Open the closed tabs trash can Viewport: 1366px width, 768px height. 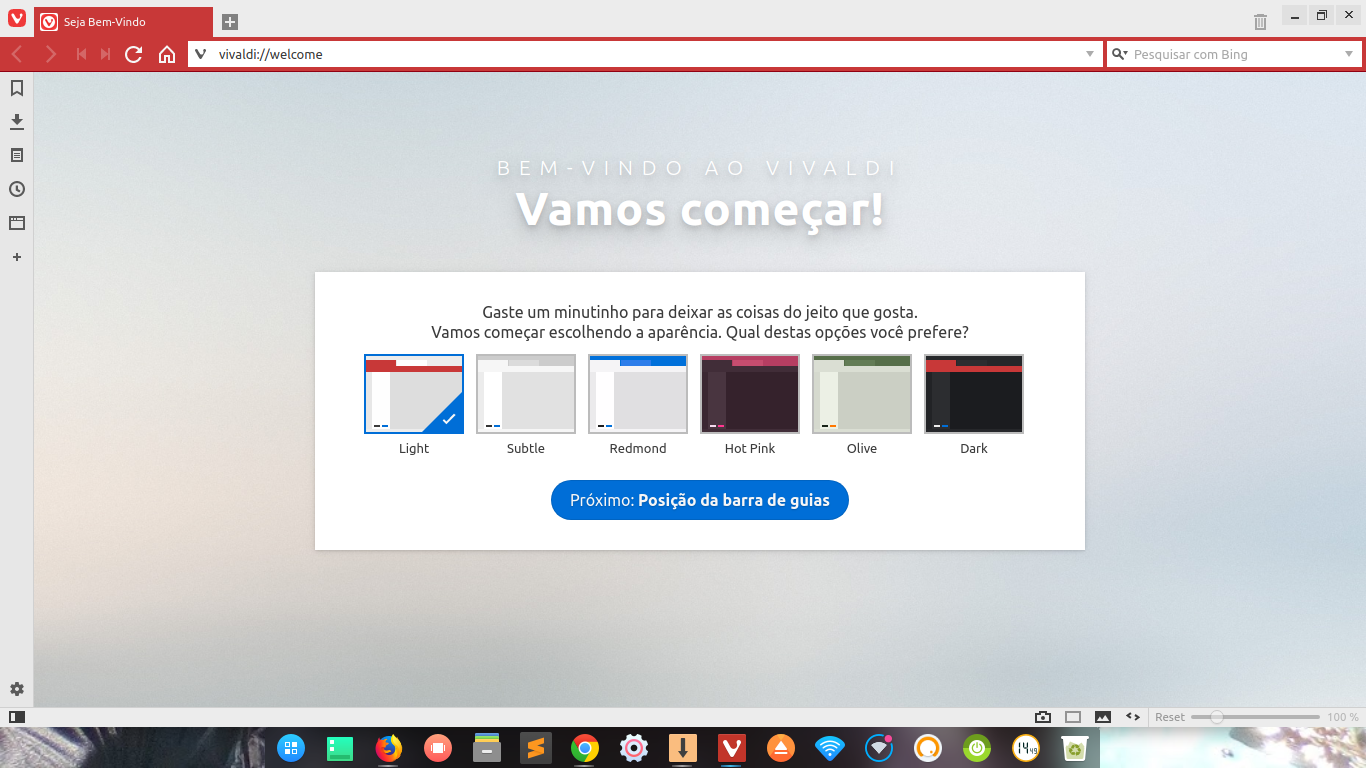1260,21
